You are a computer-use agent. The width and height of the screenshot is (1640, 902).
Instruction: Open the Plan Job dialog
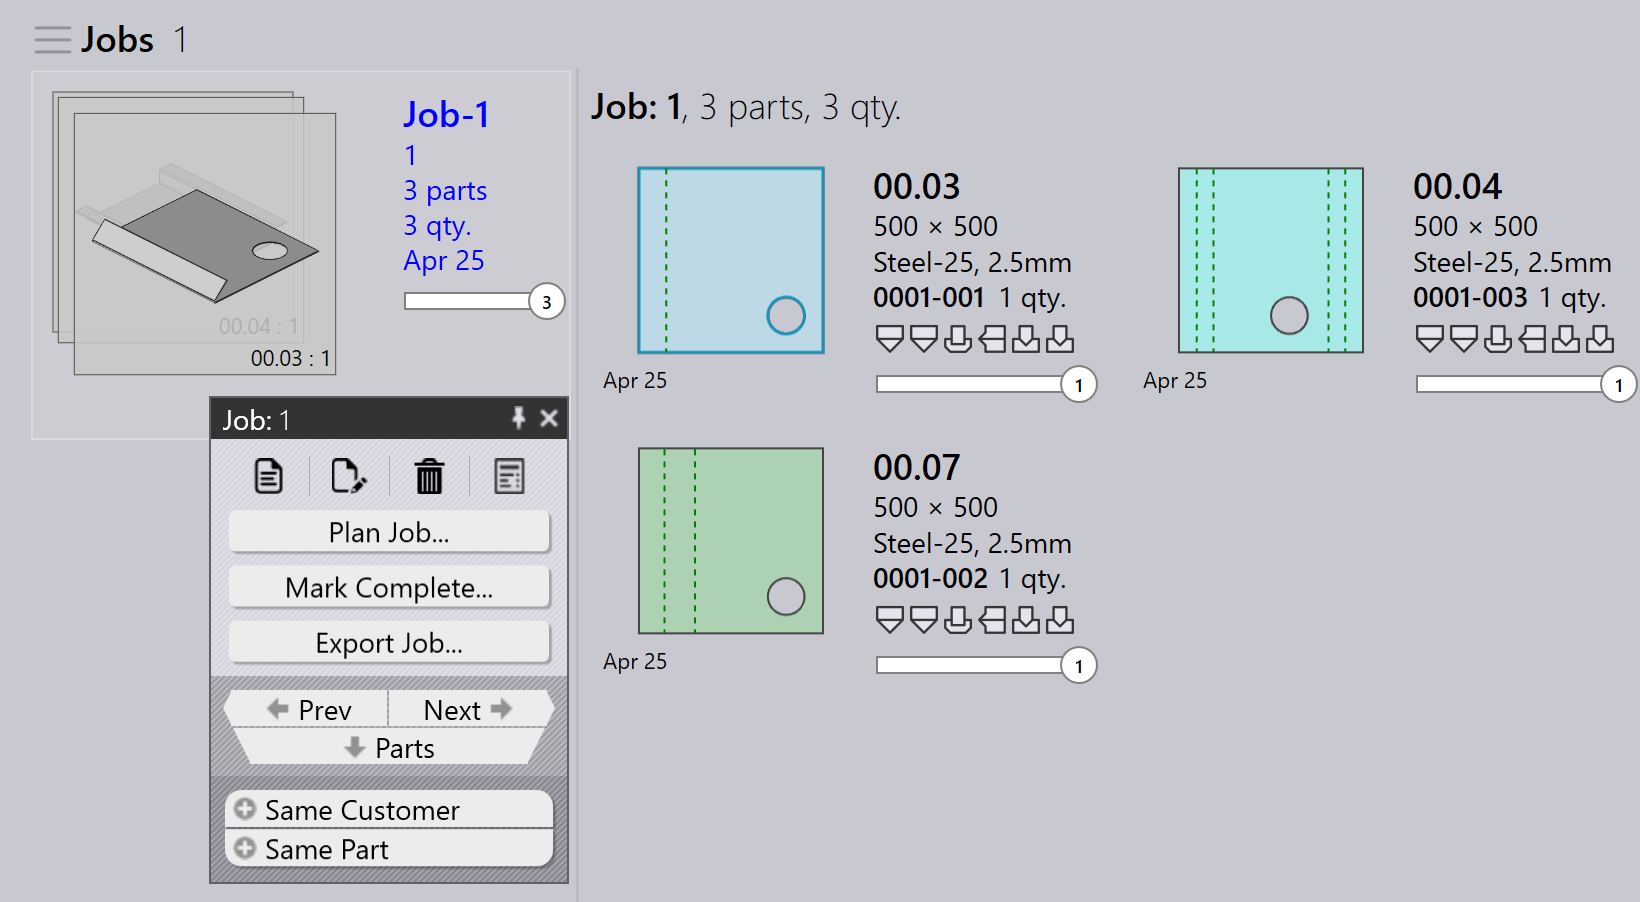pyautogui.click(x=389, y=532)
